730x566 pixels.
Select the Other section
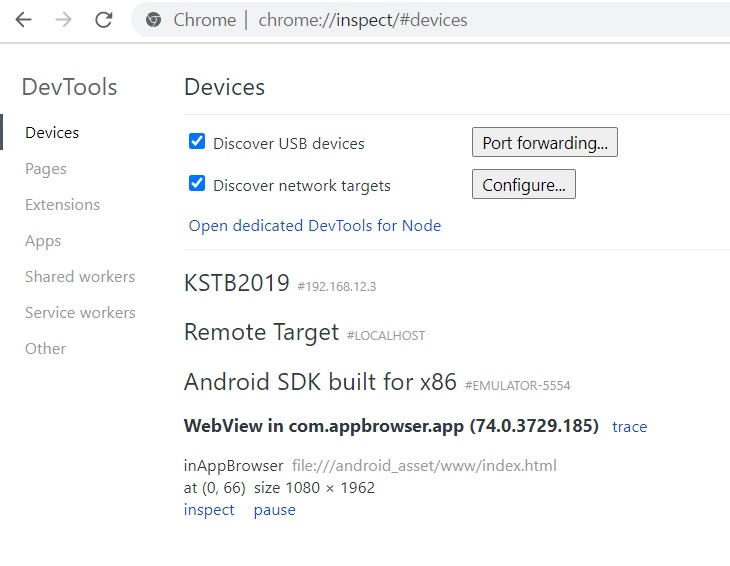(x=46, y=349)
